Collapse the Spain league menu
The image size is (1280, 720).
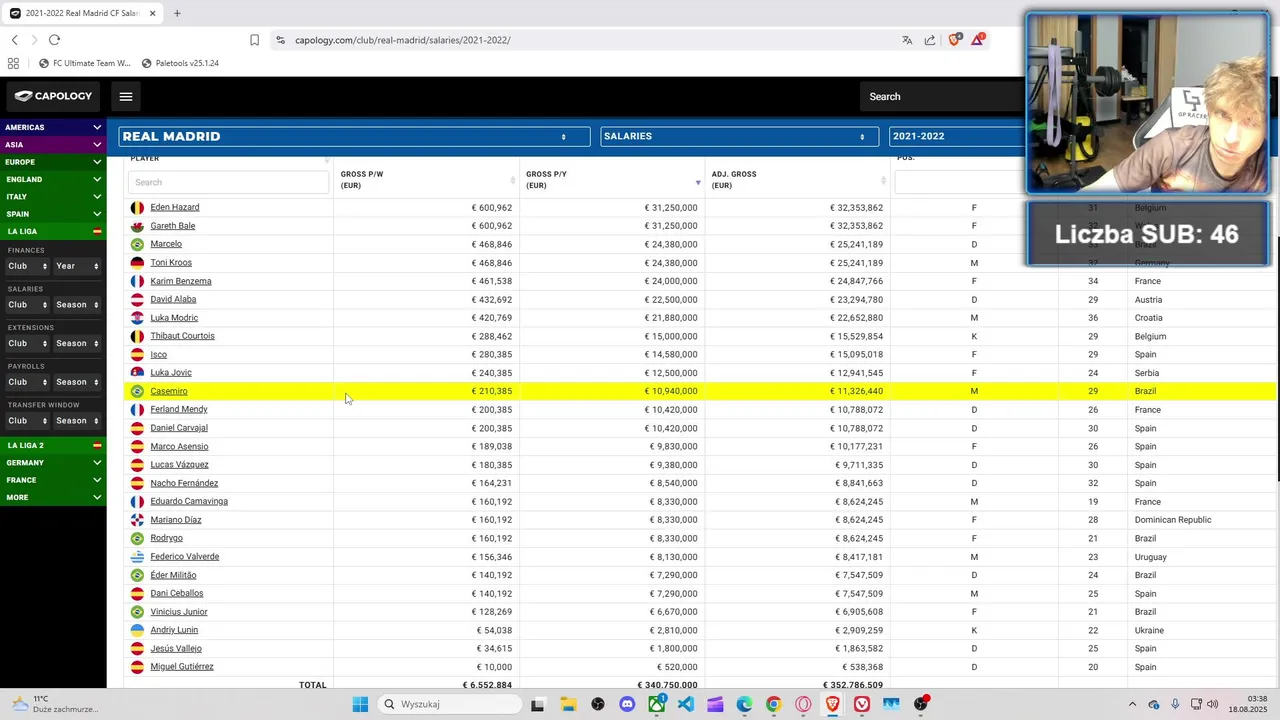pyautogui.click(x=53, y=214)
